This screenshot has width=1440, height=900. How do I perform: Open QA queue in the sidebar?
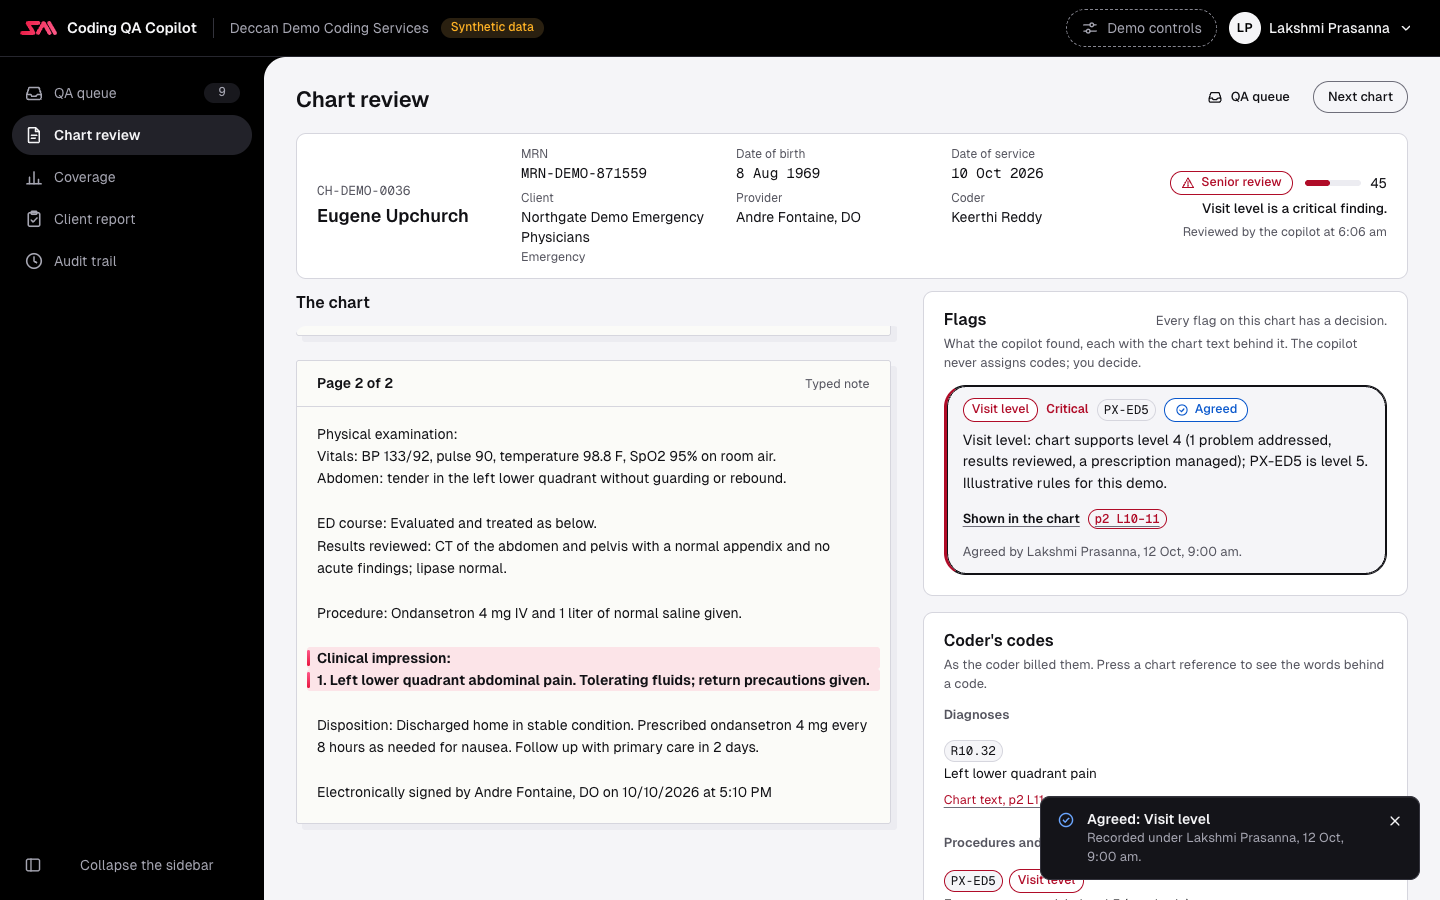click(x=132, y=93)
